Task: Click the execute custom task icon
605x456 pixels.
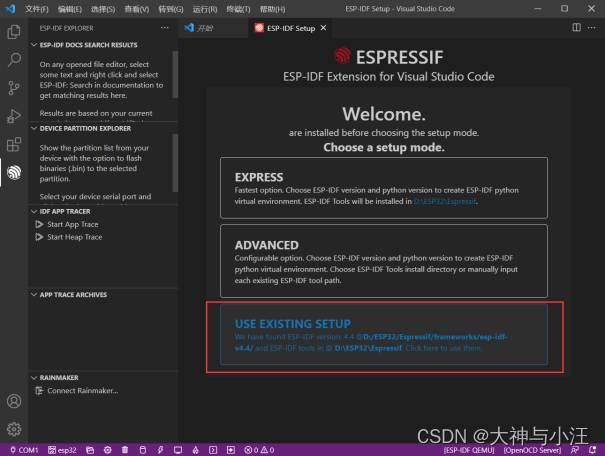Action: pyautogui.click(x=231, y=450)
